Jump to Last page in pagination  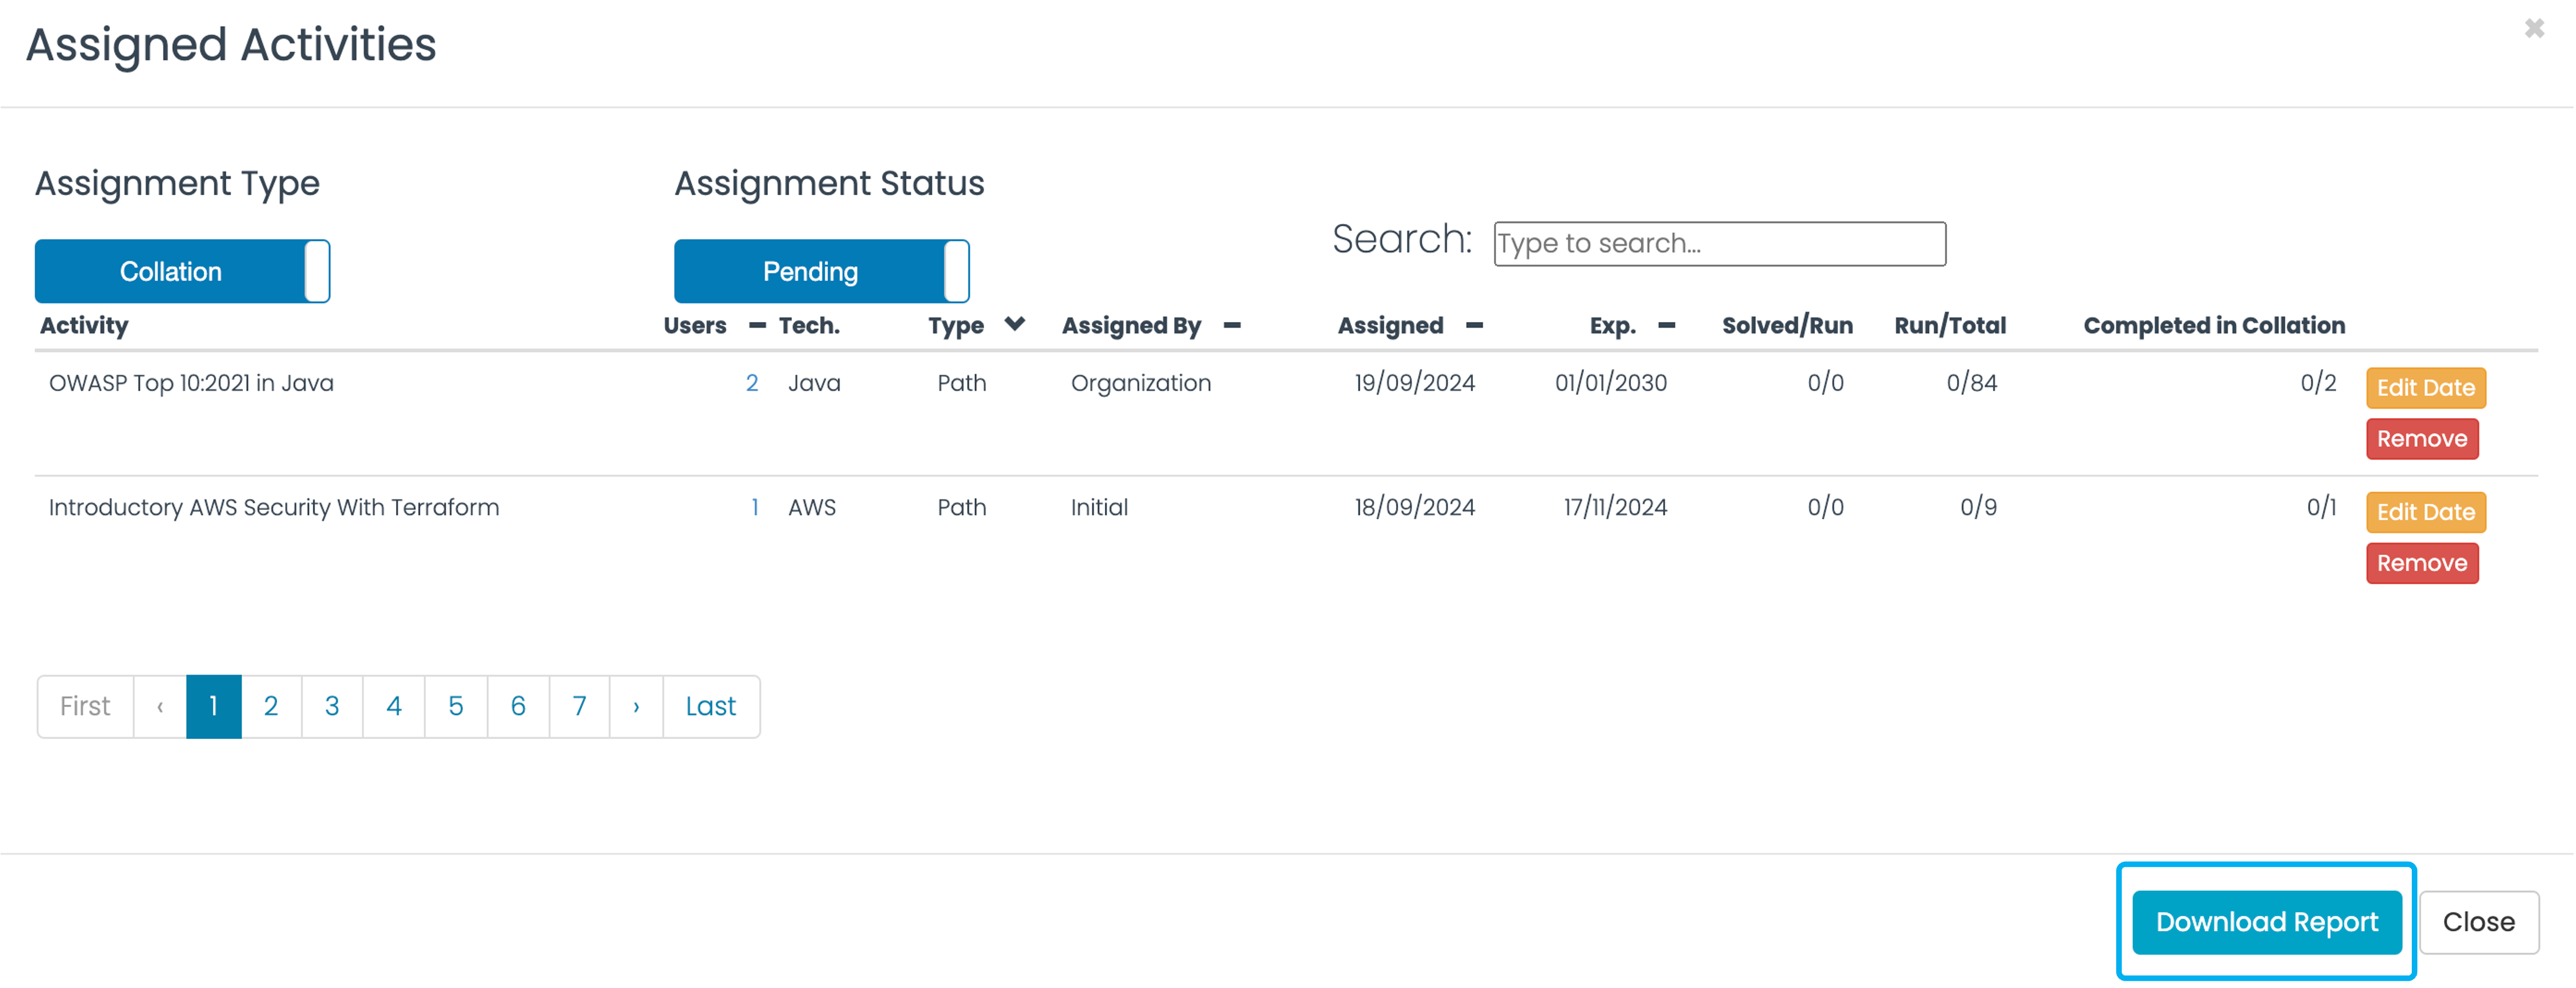point(711,706)
